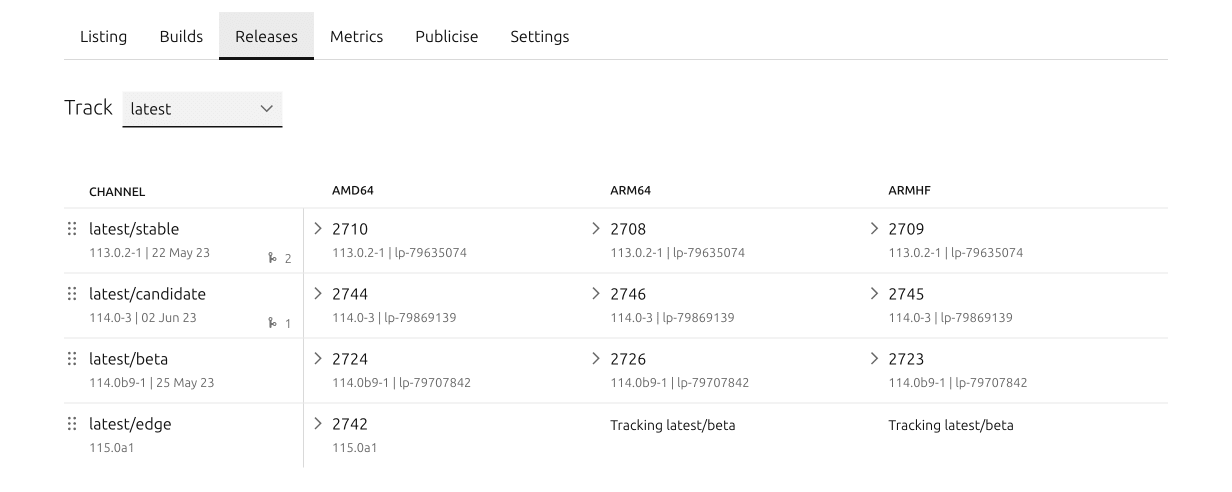Click branch icon on latest/stable row

pos(273,258)
